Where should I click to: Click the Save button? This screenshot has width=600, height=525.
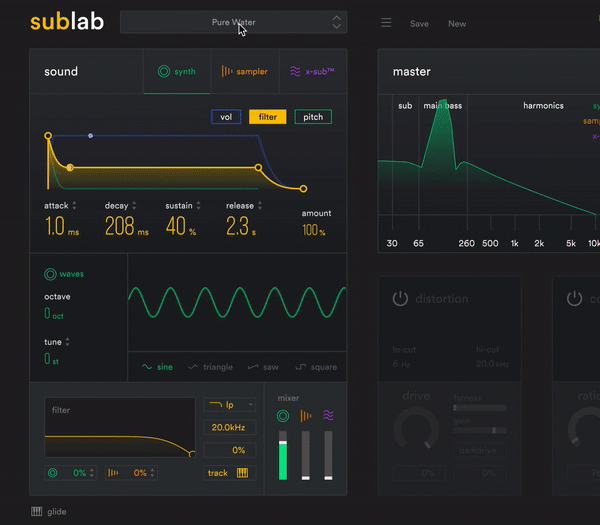419,24
